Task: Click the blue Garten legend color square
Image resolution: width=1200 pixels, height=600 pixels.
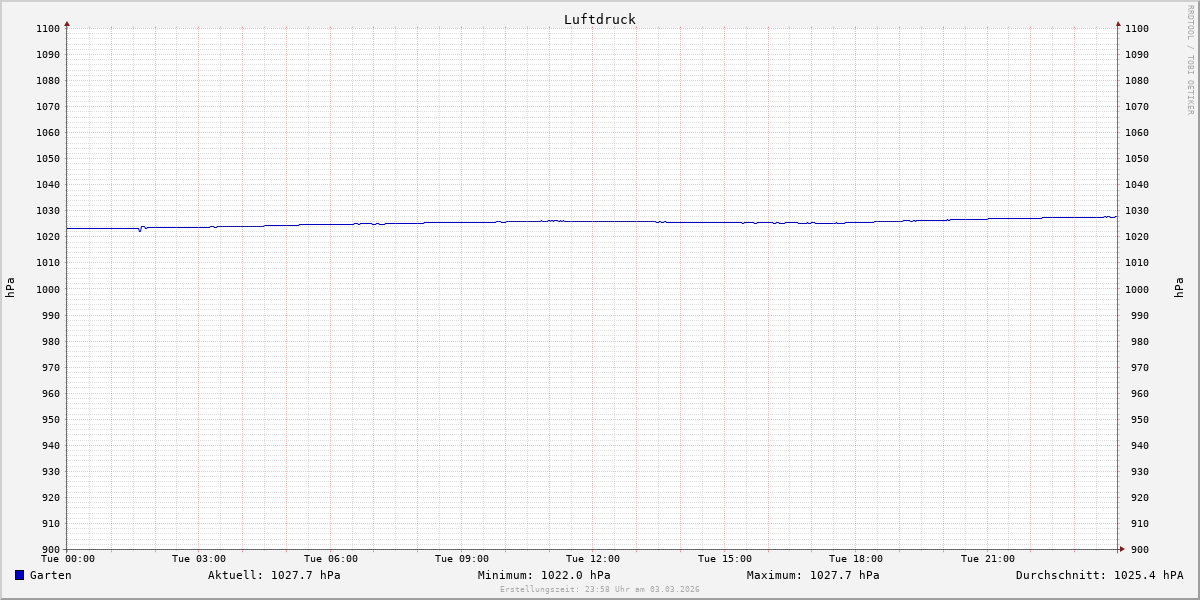Action: pyautogui.click(x=19, y=575)
